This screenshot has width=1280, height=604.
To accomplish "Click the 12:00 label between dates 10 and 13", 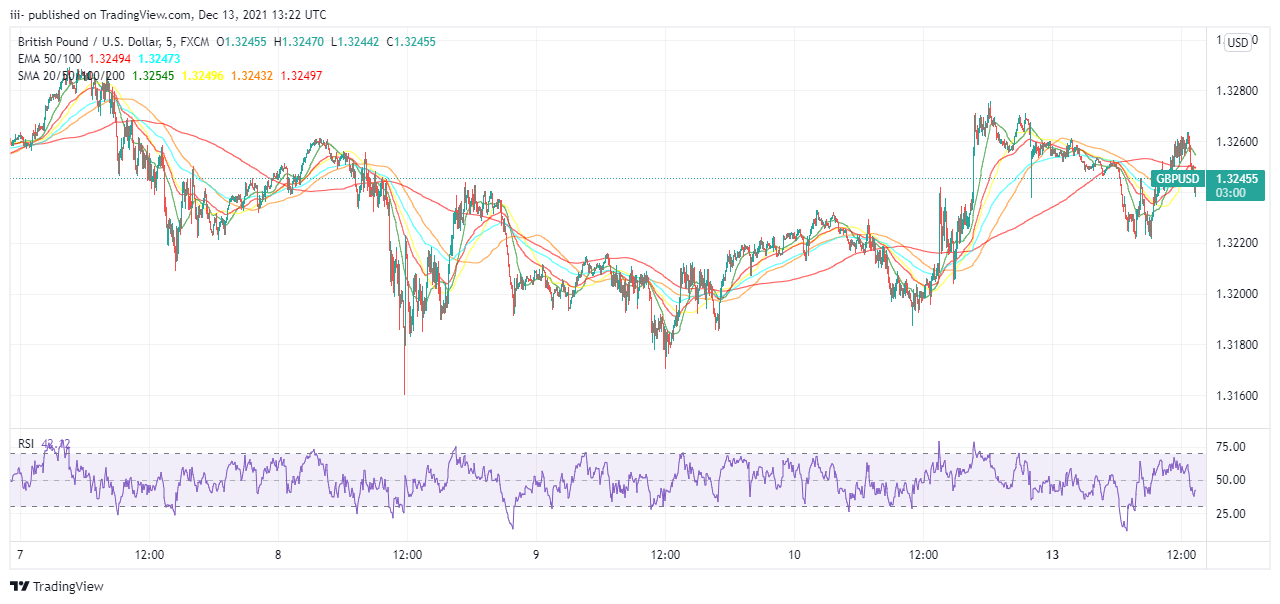I will 923,555.
